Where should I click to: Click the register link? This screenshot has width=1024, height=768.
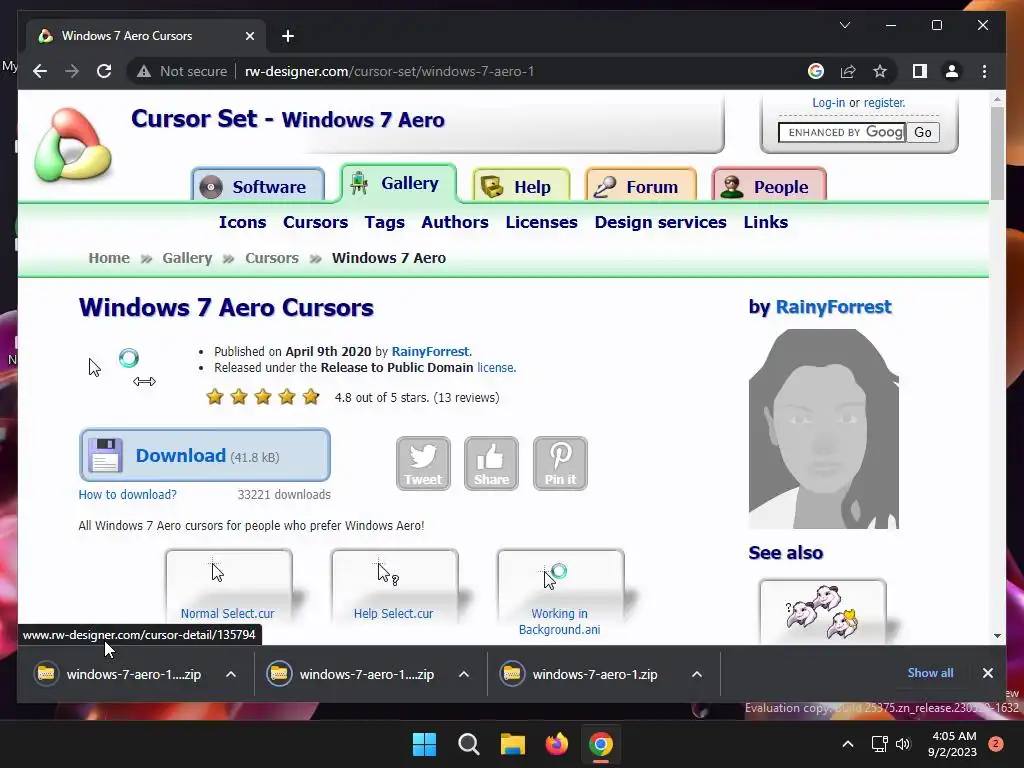pos(884,103)
